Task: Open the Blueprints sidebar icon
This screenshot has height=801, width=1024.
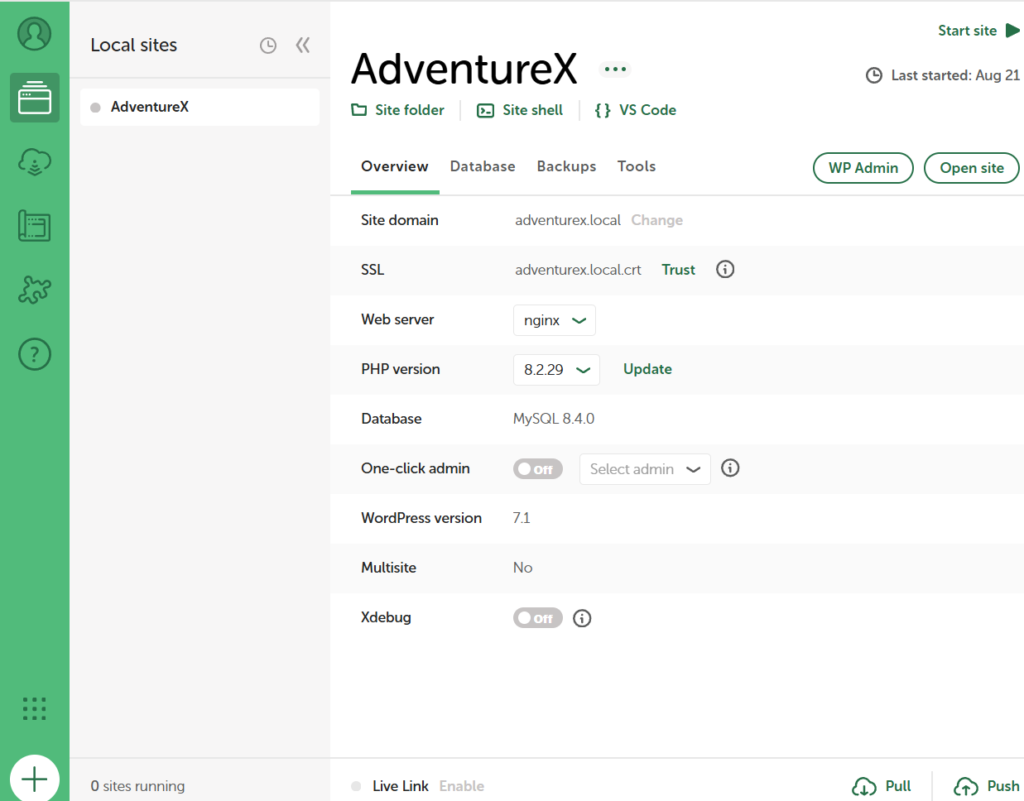Action: coord(35,226)
